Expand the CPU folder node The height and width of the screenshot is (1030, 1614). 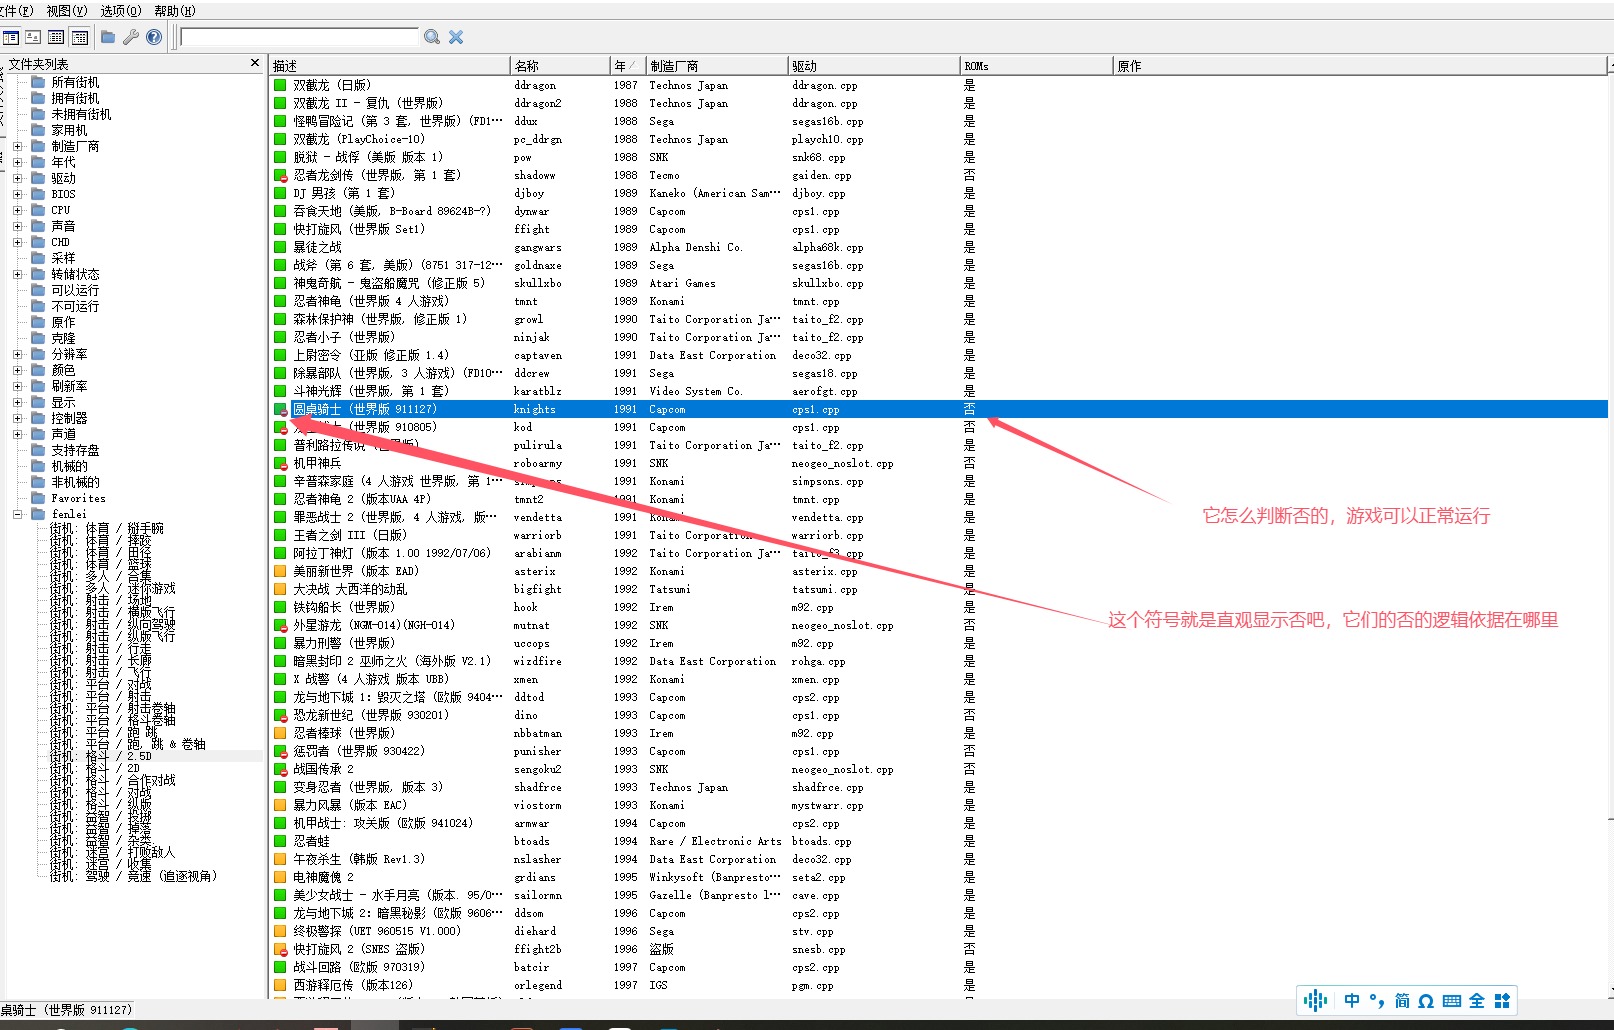(x=17, y=210)
